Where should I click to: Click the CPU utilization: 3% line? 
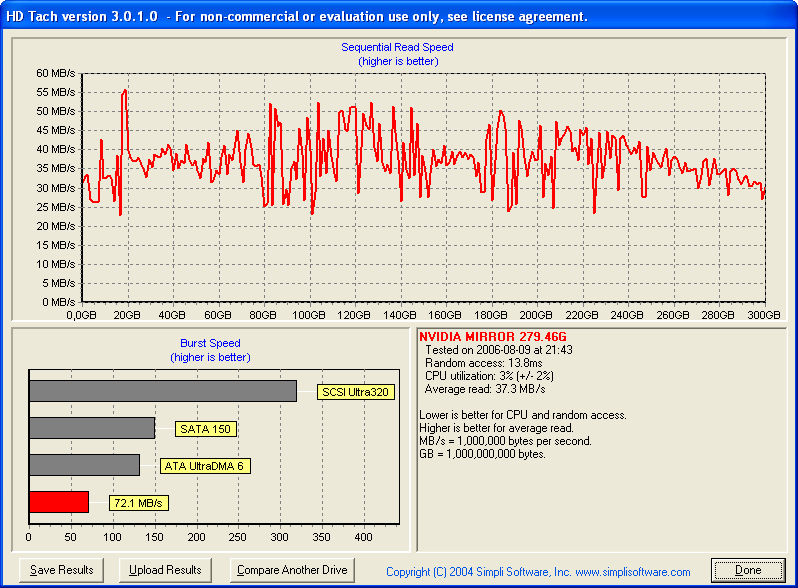click(489, 376)
